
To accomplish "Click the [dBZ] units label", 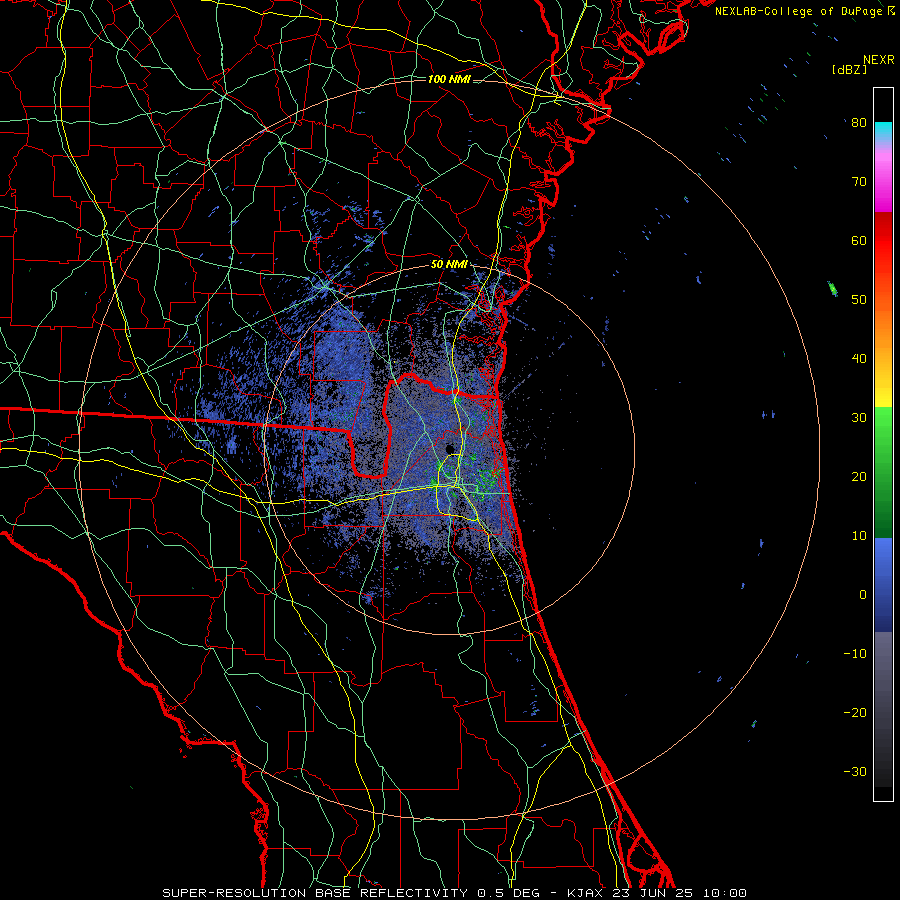I will click(849, 70).
